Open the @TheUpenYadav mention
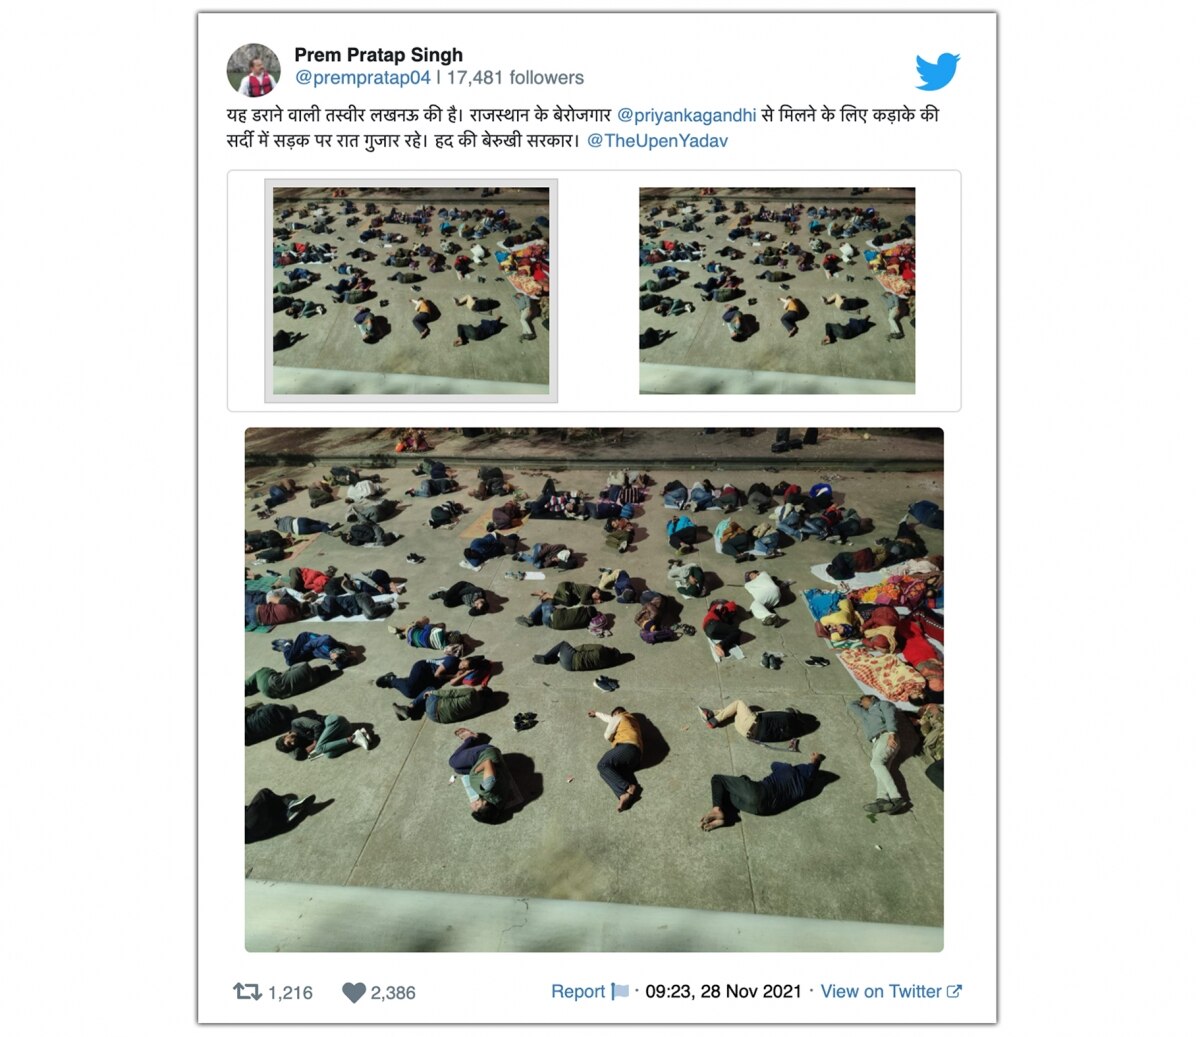1200x1037 pixels. click(657, 141)
